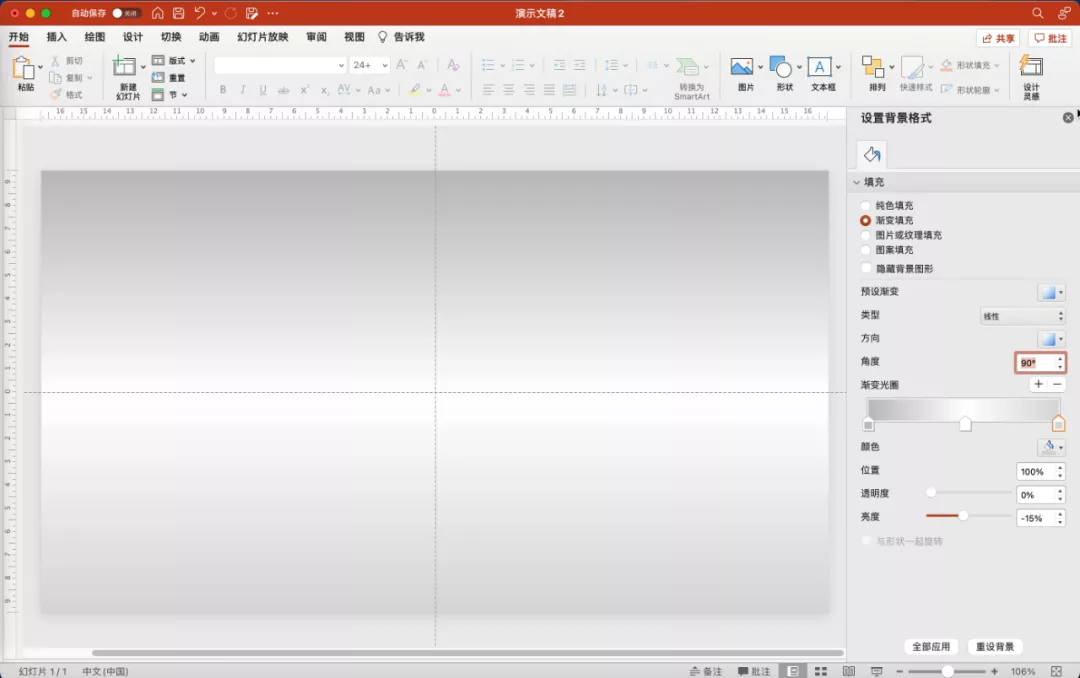1080x678 pixels.
Task: Select 渐变填充 gradient fill option
Action: pyautogui.click(x=866, y=220)
